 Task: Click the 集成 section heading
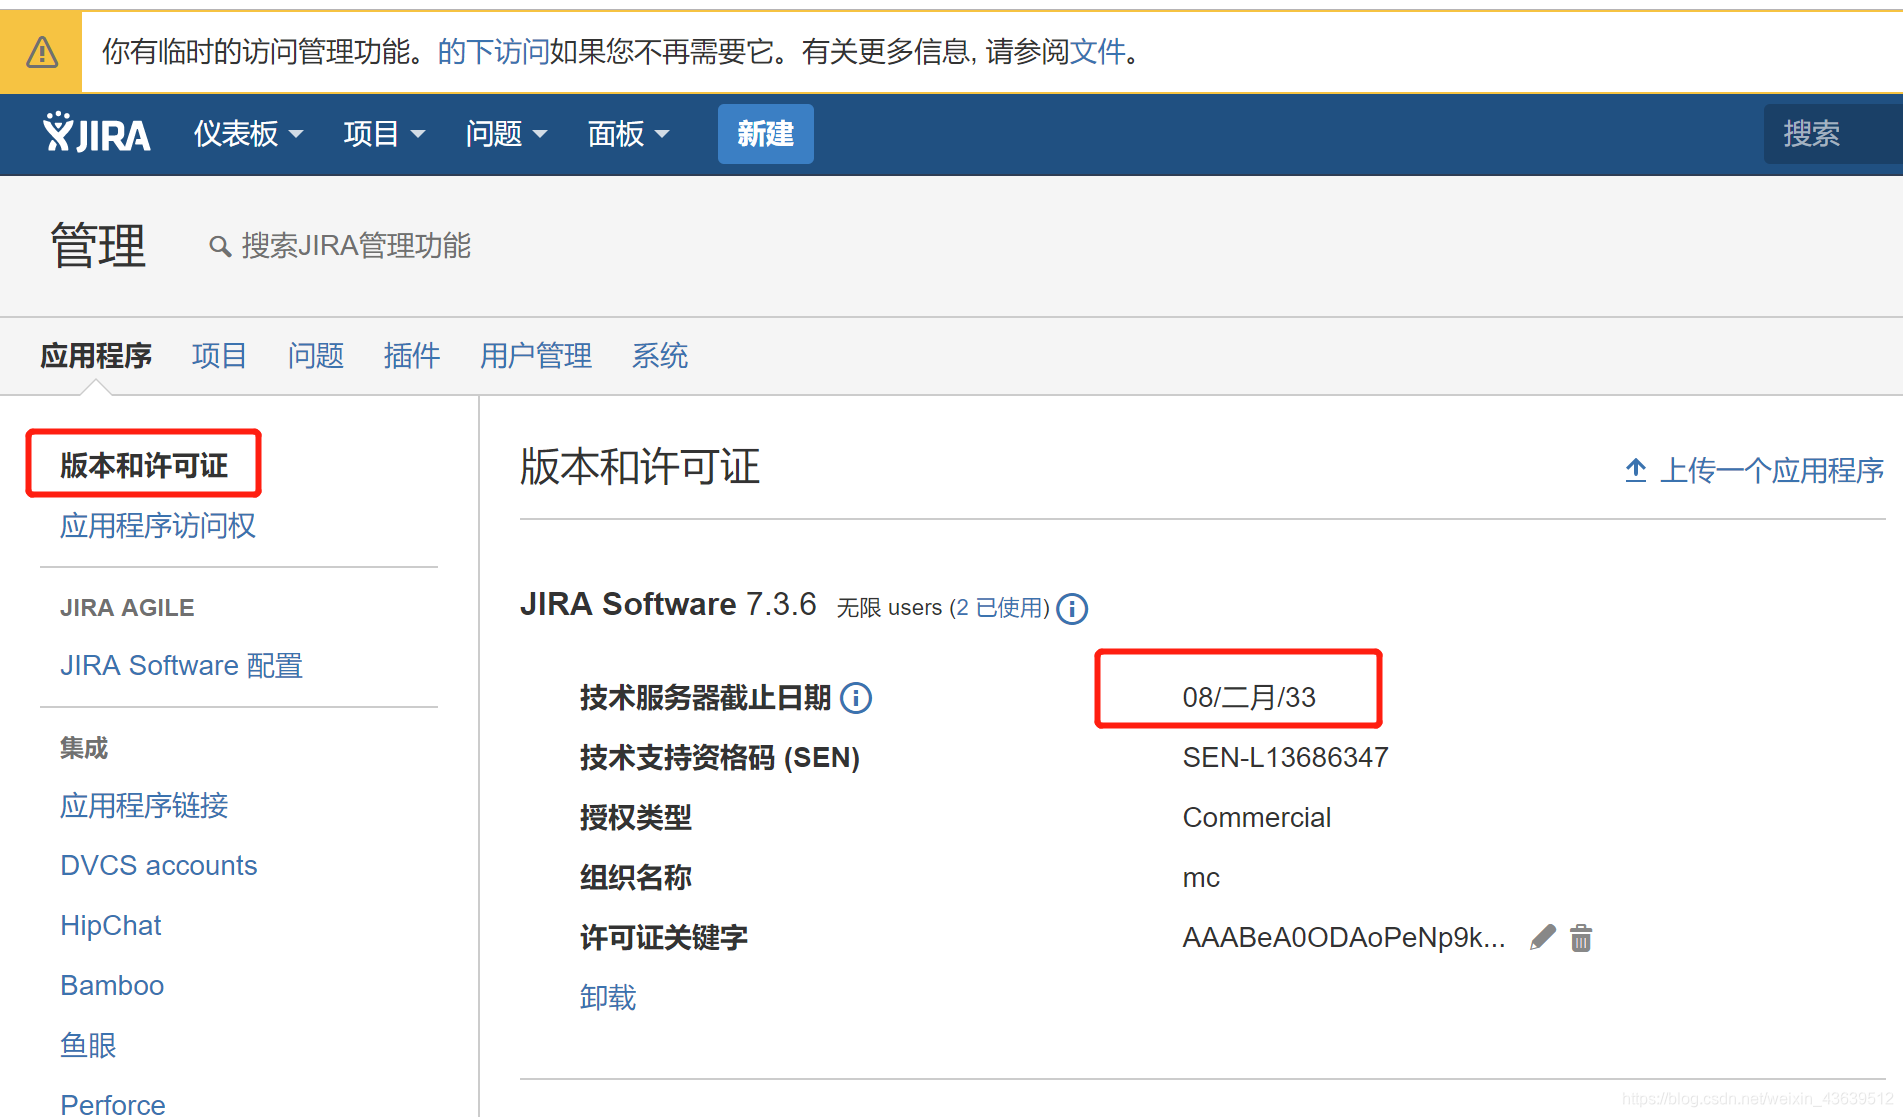(x=84, y=748)
